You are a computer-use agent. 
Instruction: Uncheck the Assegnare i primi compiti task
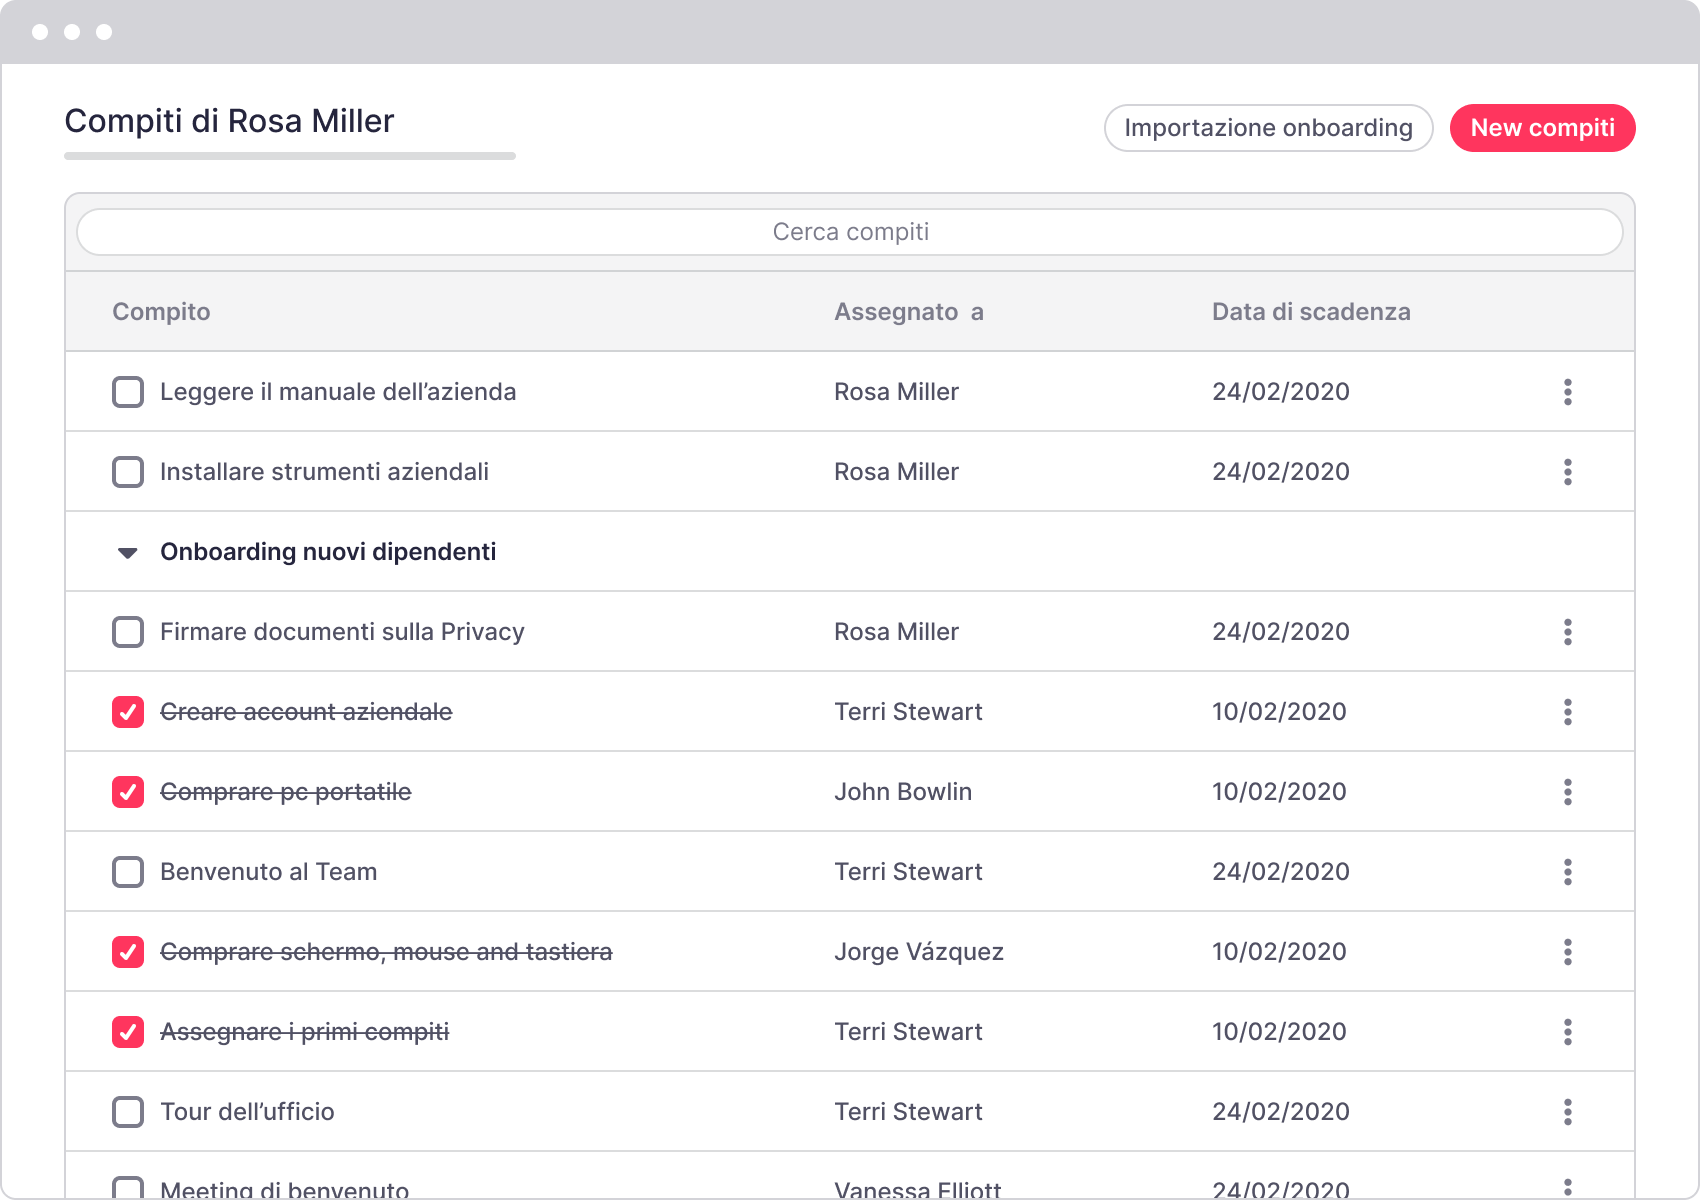(x=128, y=1032)
